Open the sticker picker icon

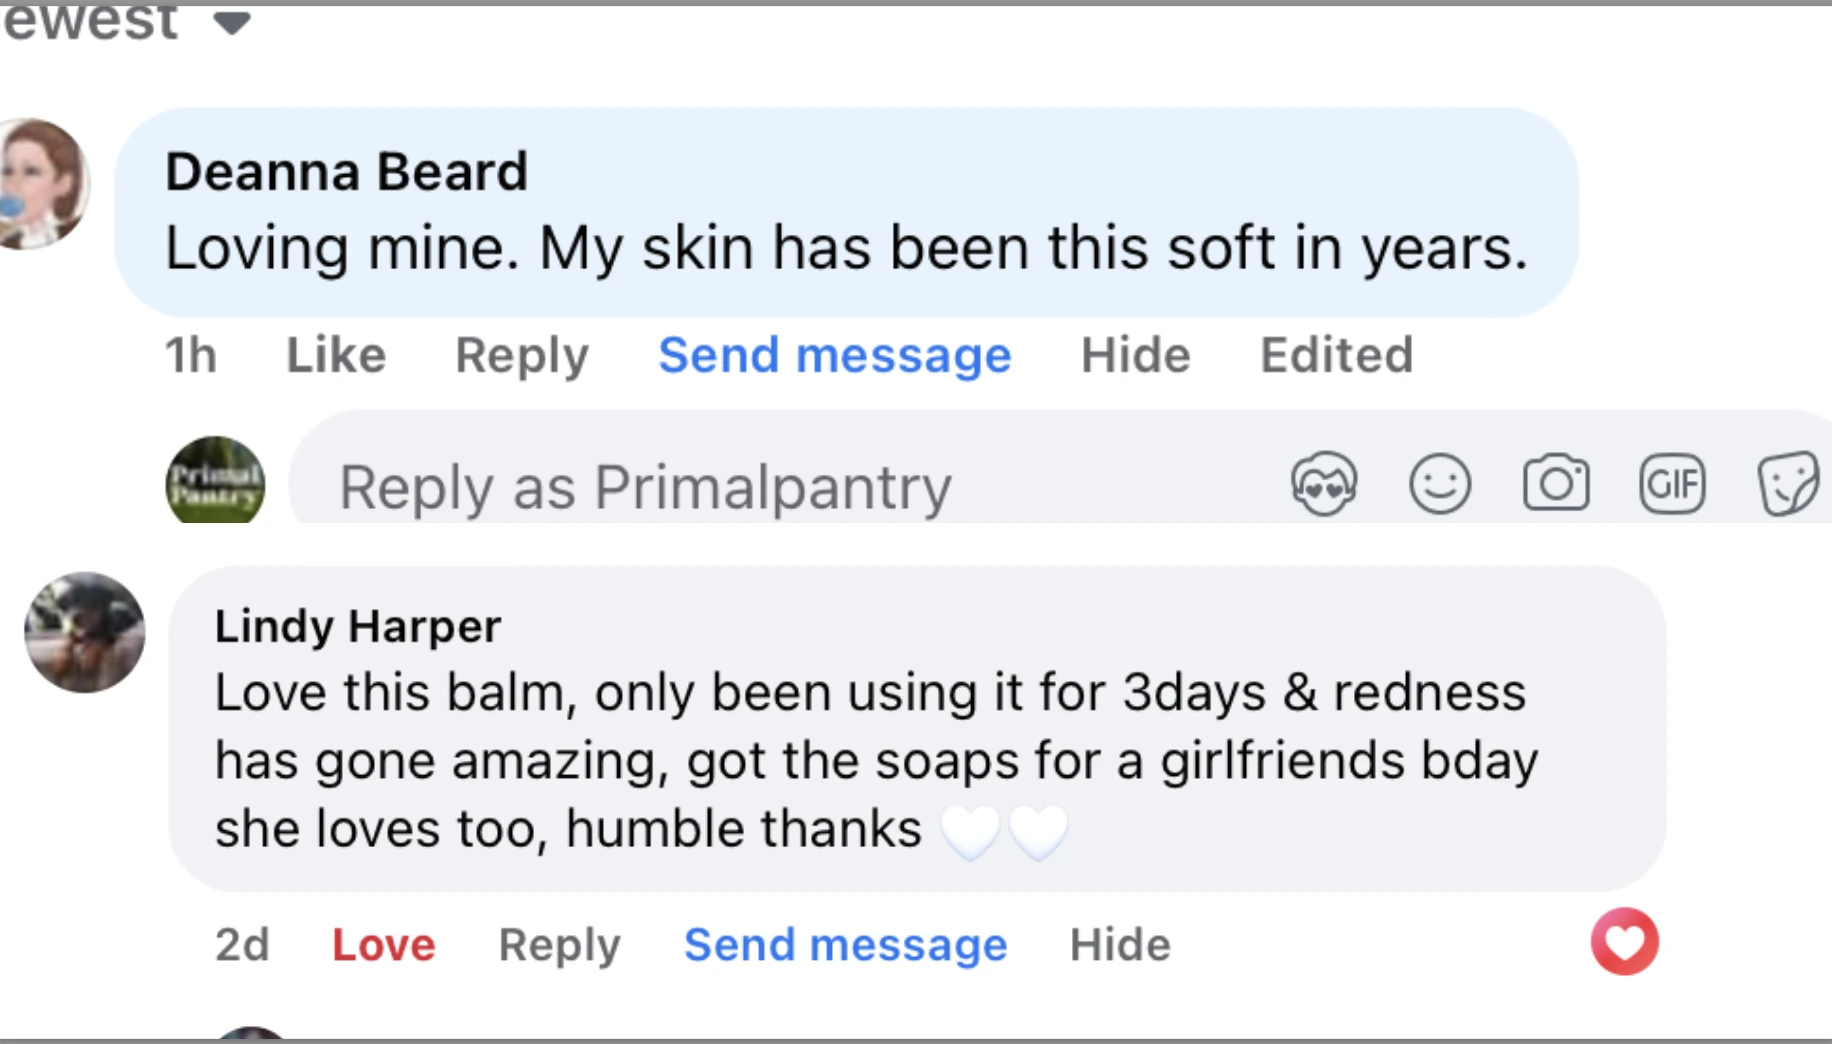pos(1789,483)
